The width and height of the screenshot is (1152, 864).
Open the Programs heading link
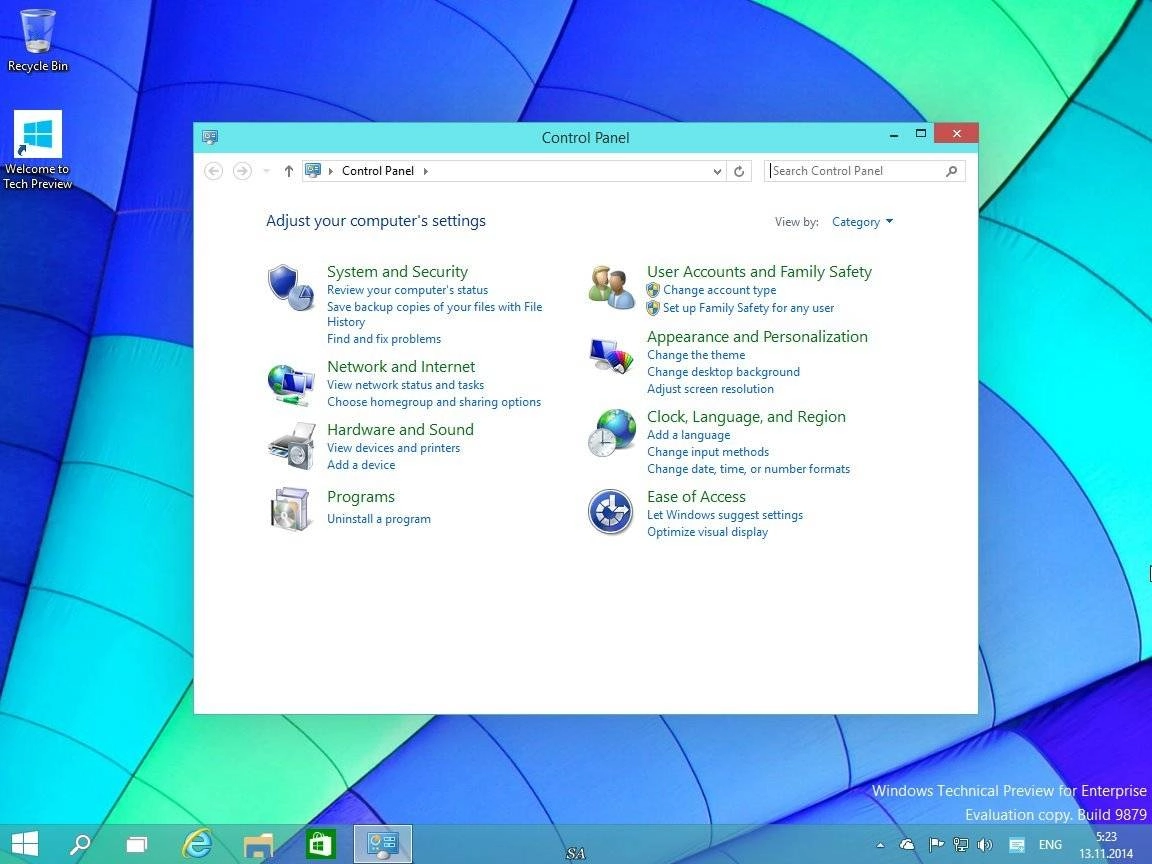[361, 497]
